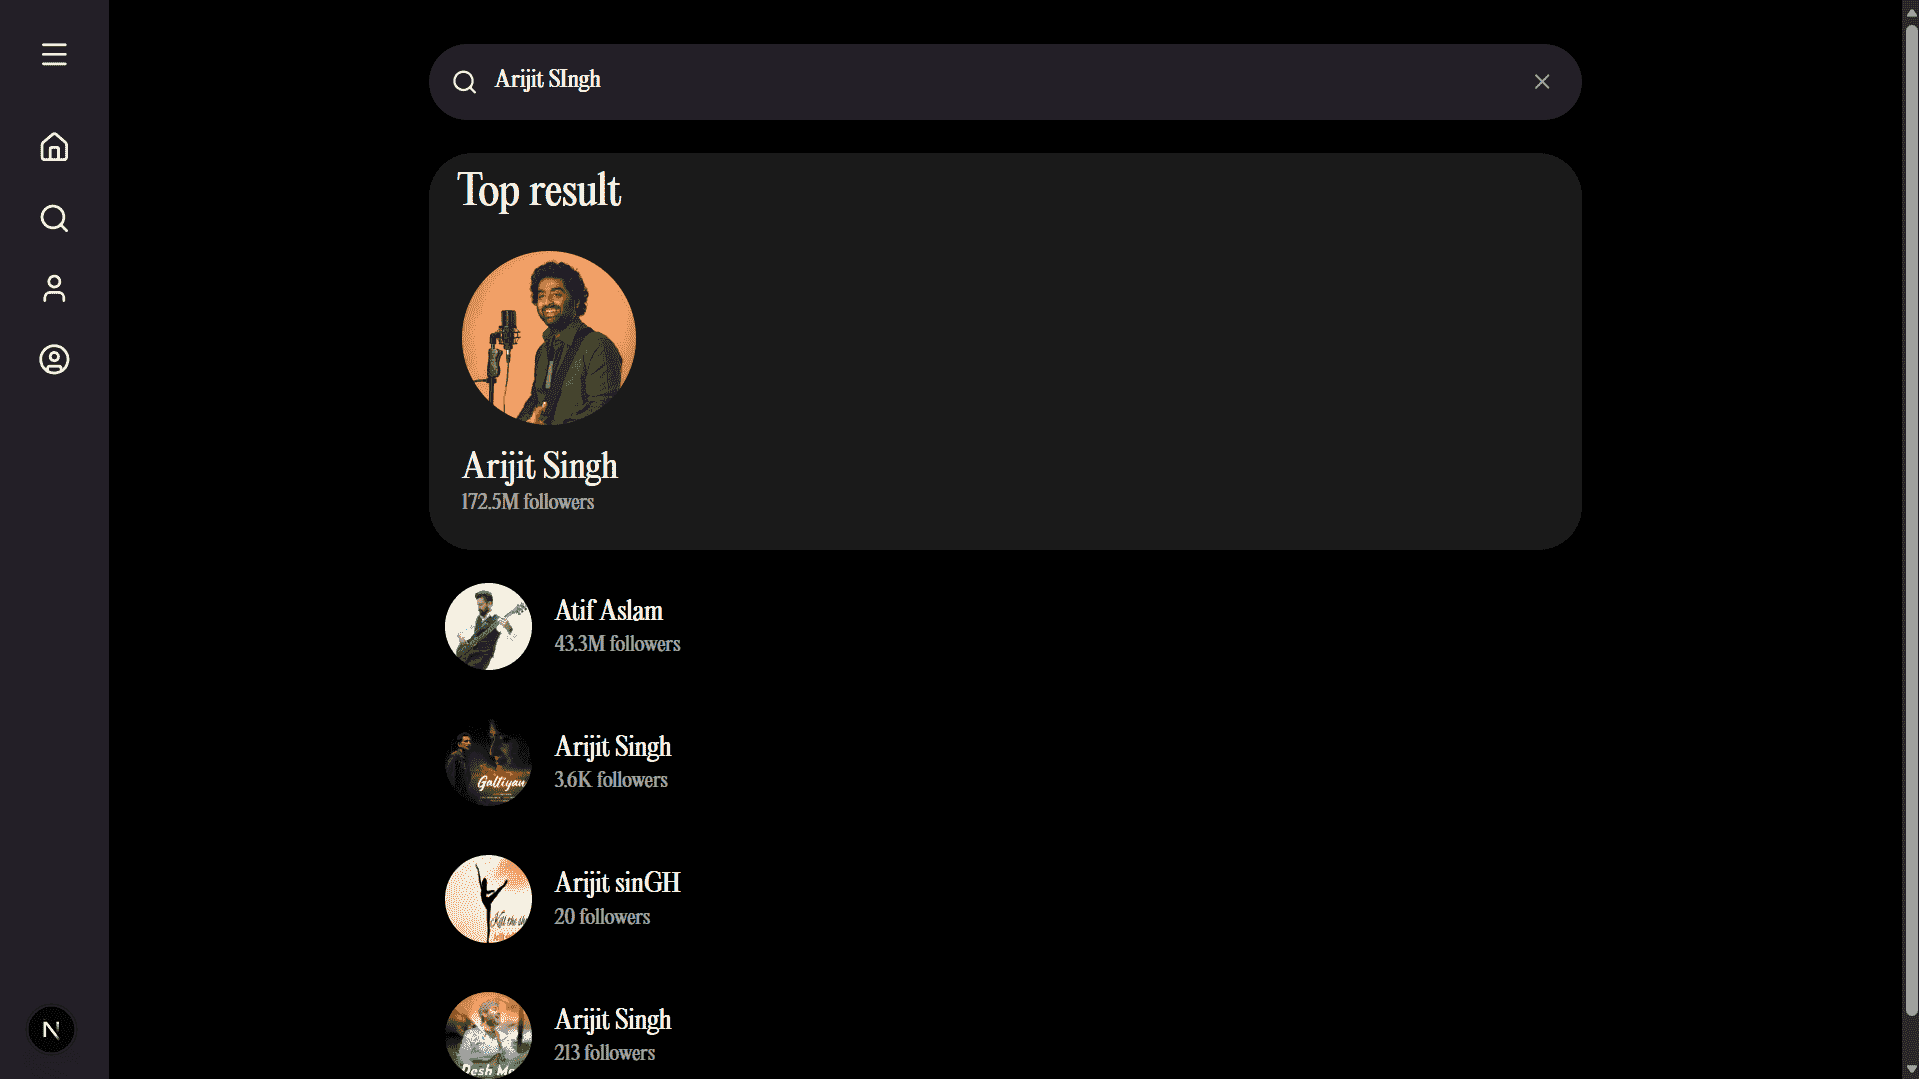Go to Home via sidebar icon
The height and width of the screenshot is (1079, 1919).
click(54, 147)
